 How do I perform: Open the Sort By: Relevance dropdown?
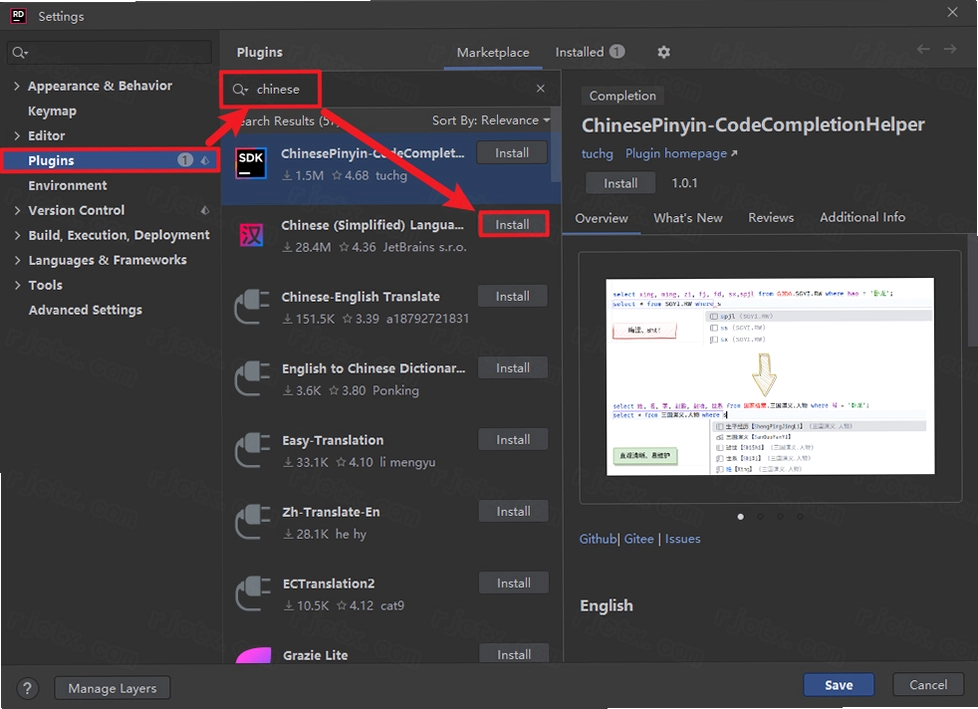pos(491,120)
